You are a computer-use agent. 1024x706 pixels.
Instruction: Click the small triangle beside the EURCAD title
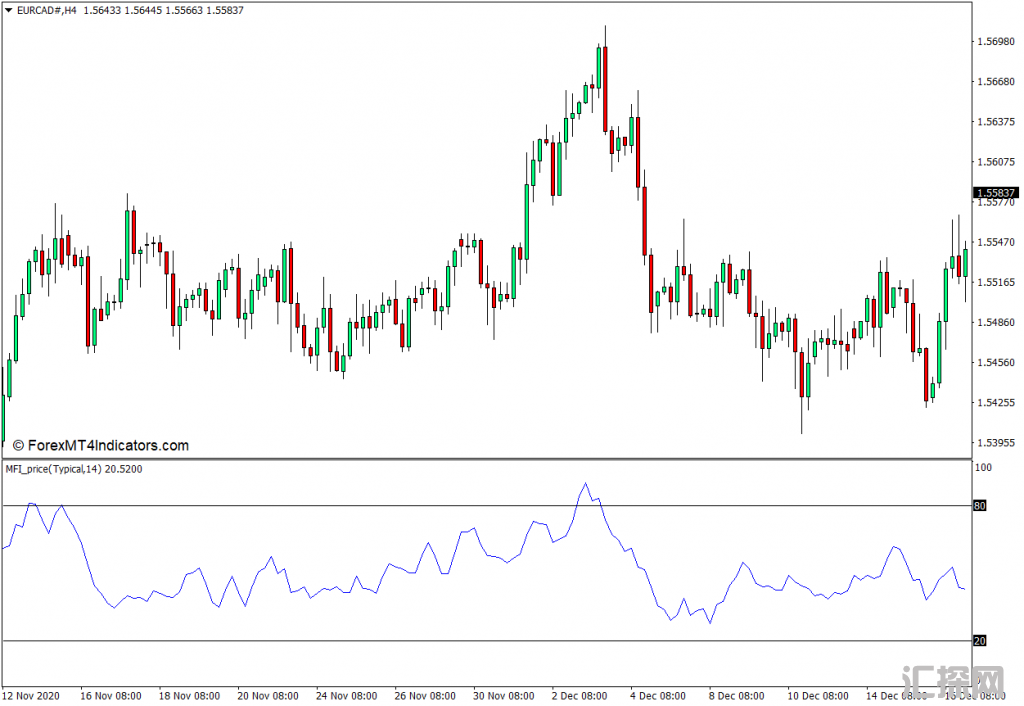pos(10,10)
